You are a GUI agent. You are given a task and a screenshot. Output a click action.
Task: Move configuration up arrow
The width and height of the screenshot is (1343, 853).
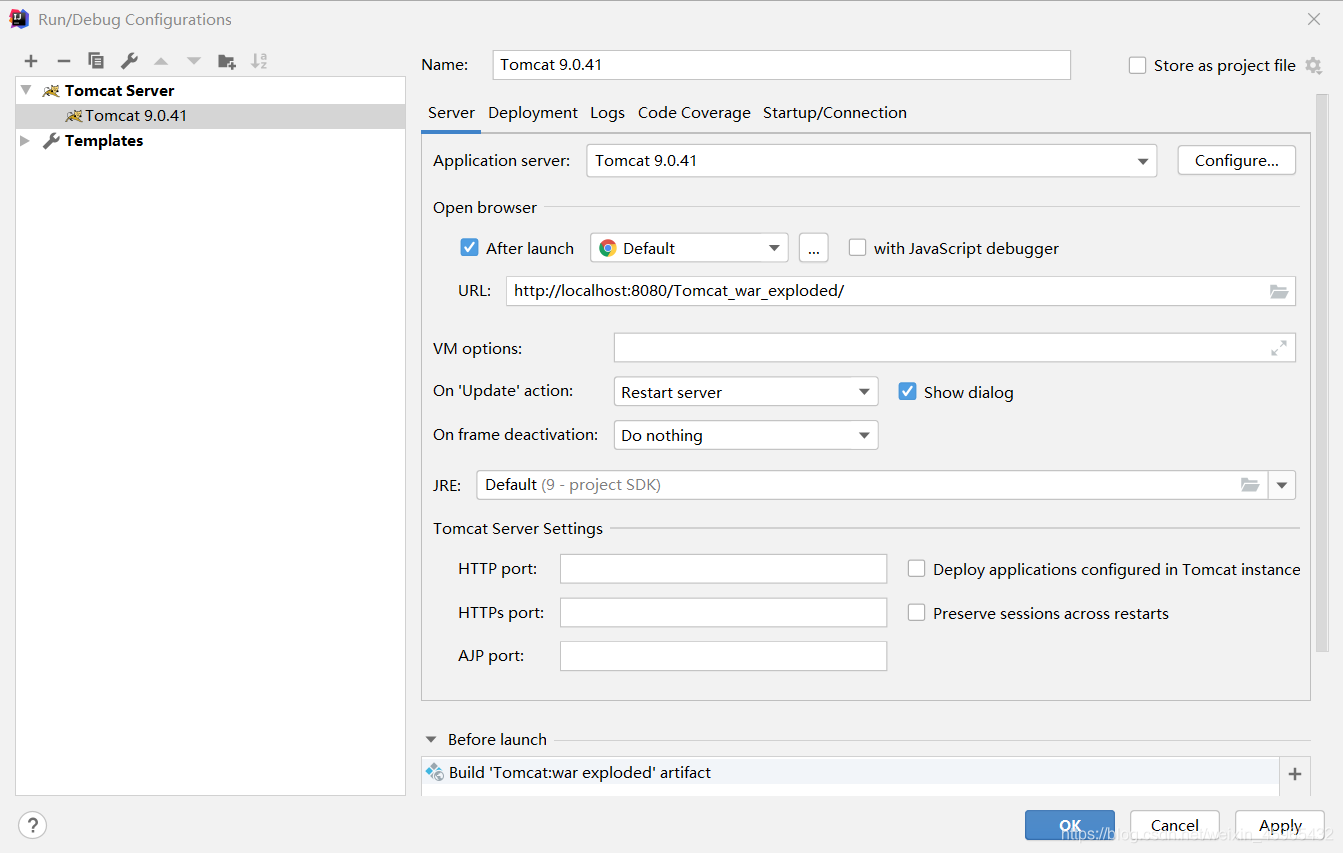pos(161,61)
